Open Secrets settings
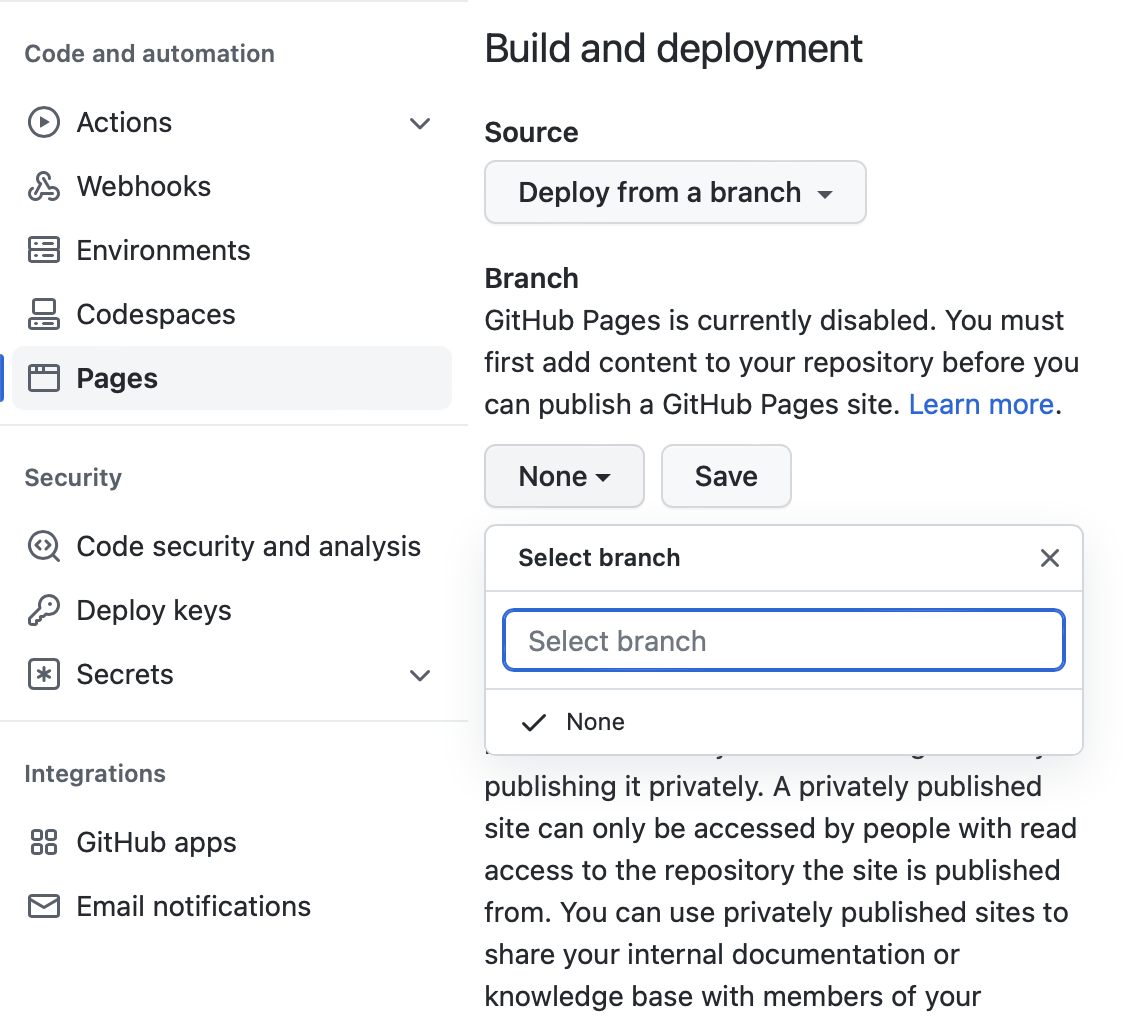This screenshot has height=1020, width=1134. coord(231,674)
